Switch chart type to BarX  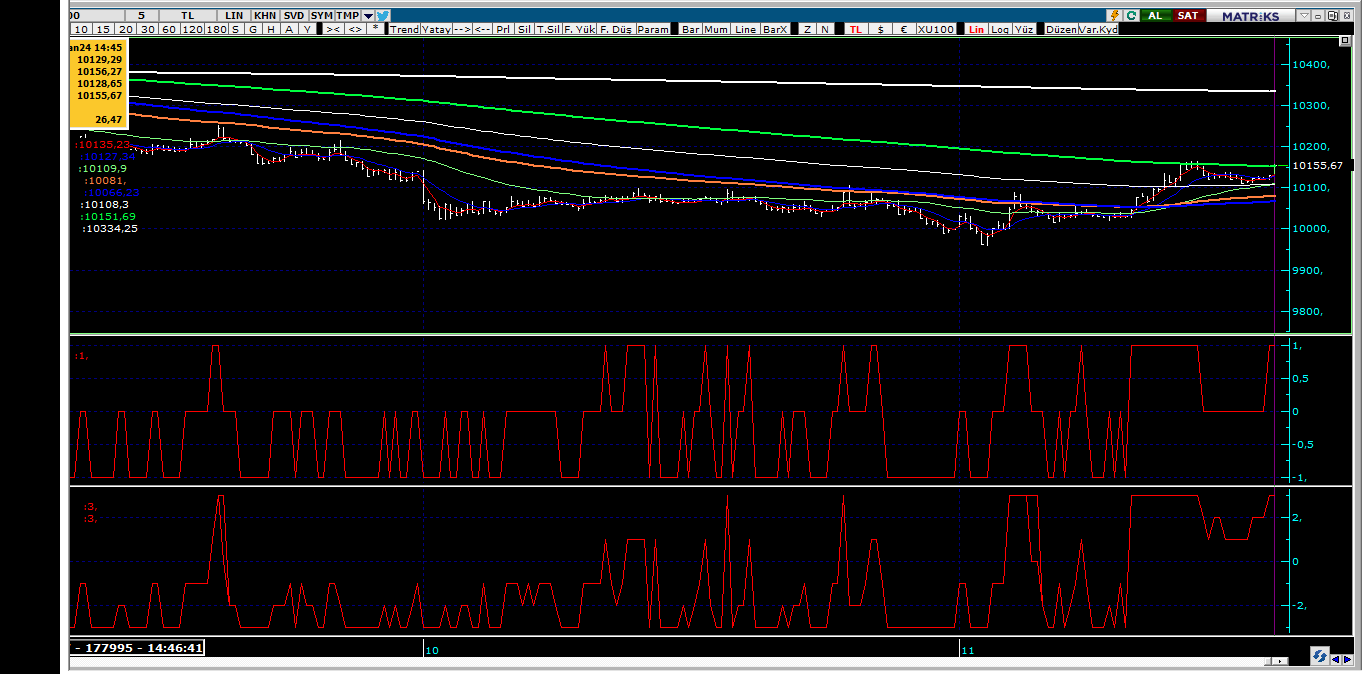click(x=775, y=29)
